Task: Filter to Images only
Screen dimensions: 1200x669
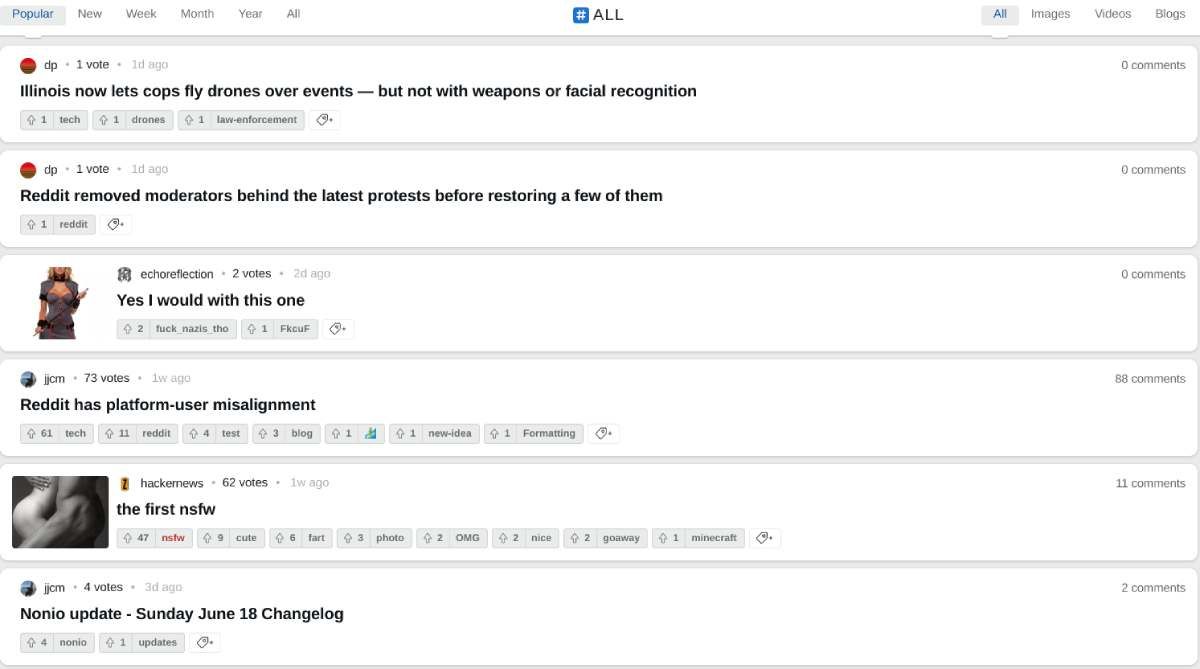Action: pos(1050,14)
